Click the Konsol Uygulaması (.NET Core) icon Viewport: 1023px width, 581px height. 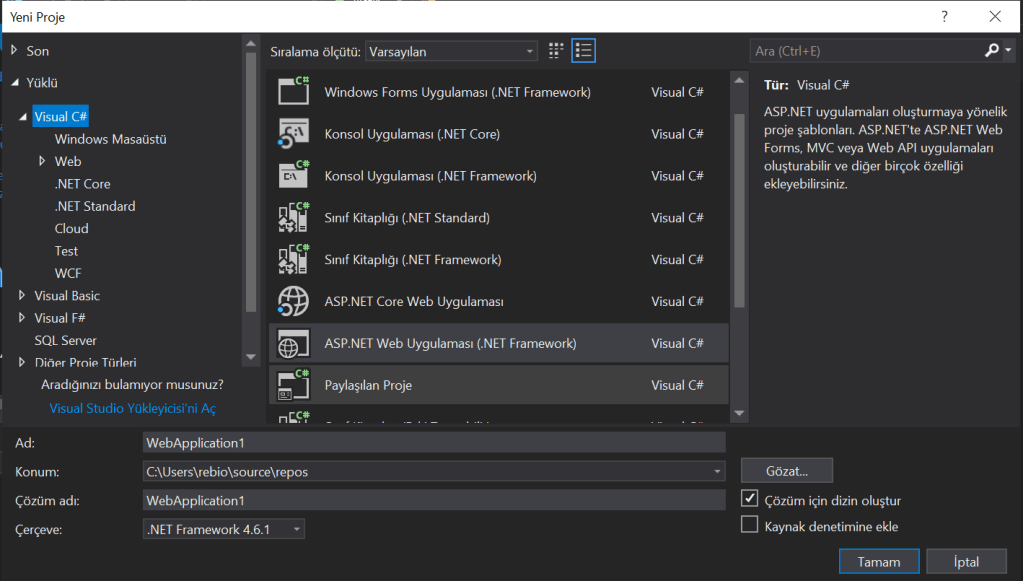[x=294, y=133]
